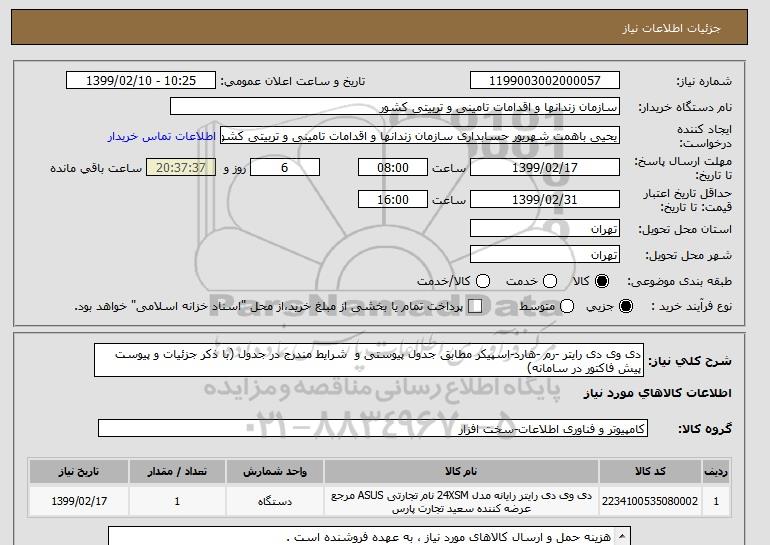Click the remaining time field 20:37:37
Screen dimensions: 770x545
tap(181, 167)
